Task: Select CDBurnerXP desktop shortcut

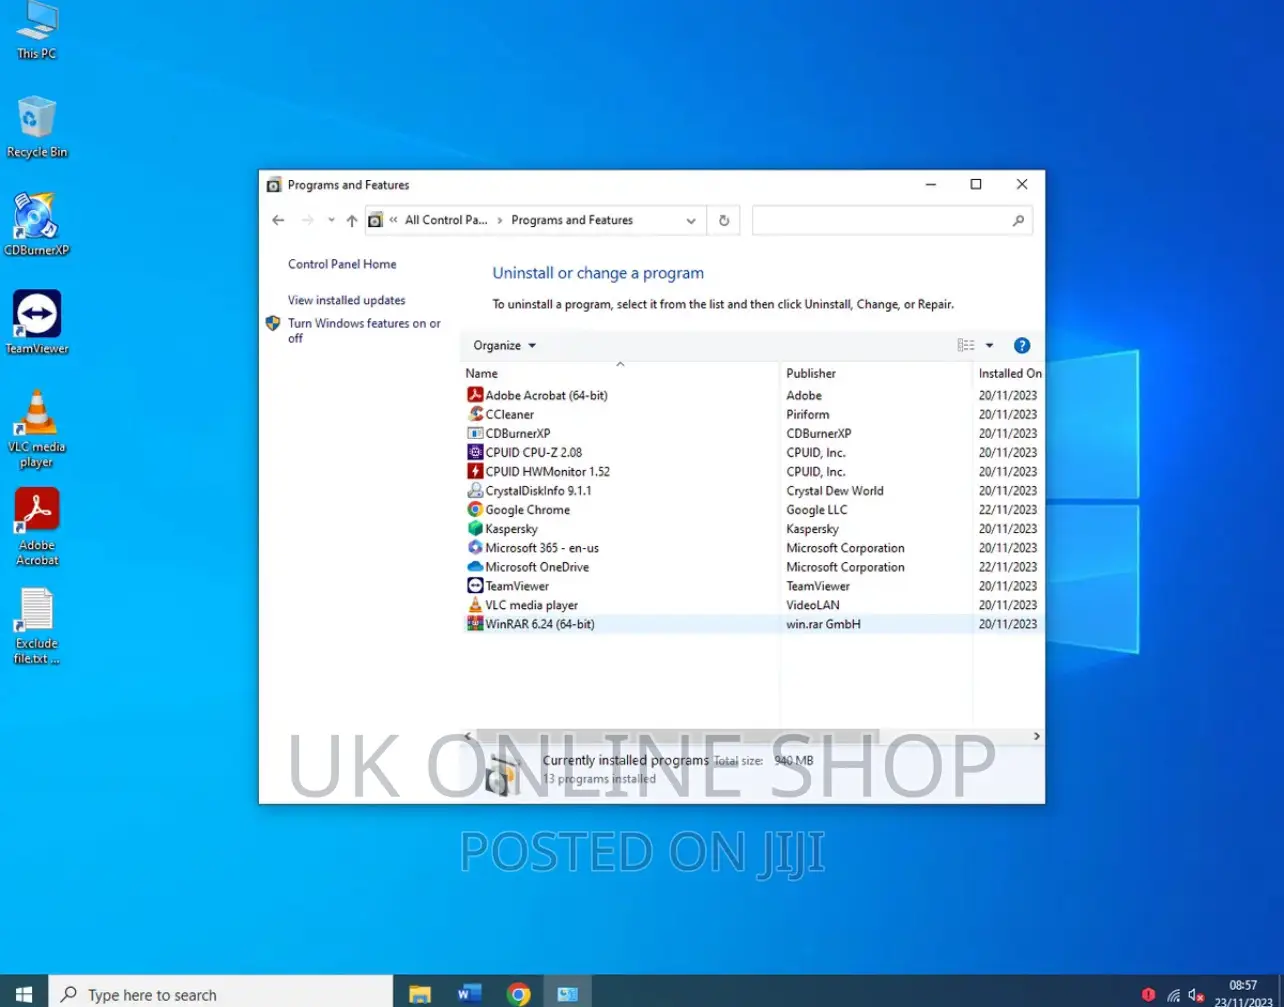Action: pyautogui.click(x=37, y=224)
